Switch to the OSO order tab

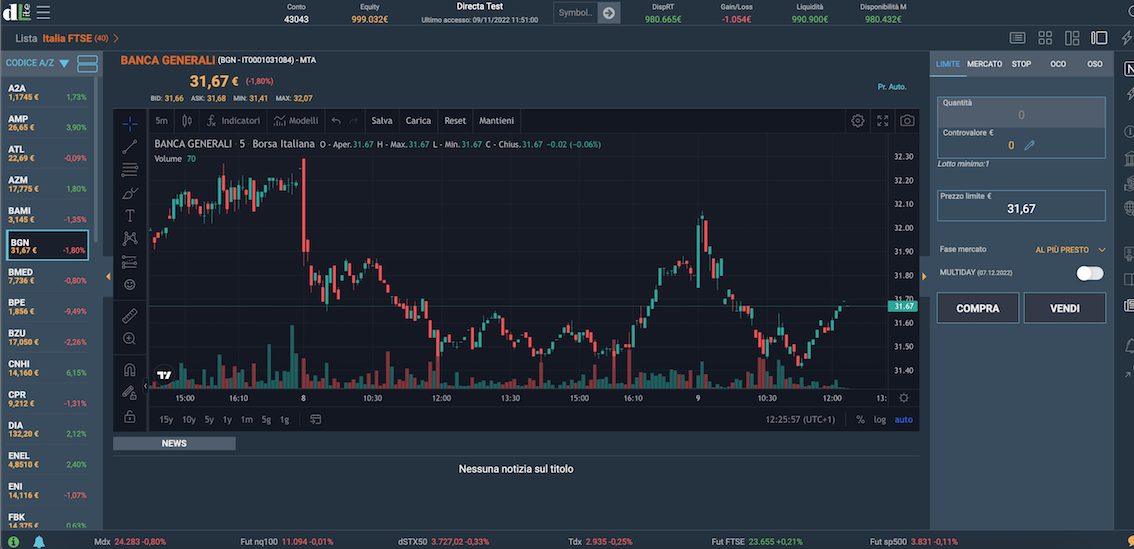1095,64
